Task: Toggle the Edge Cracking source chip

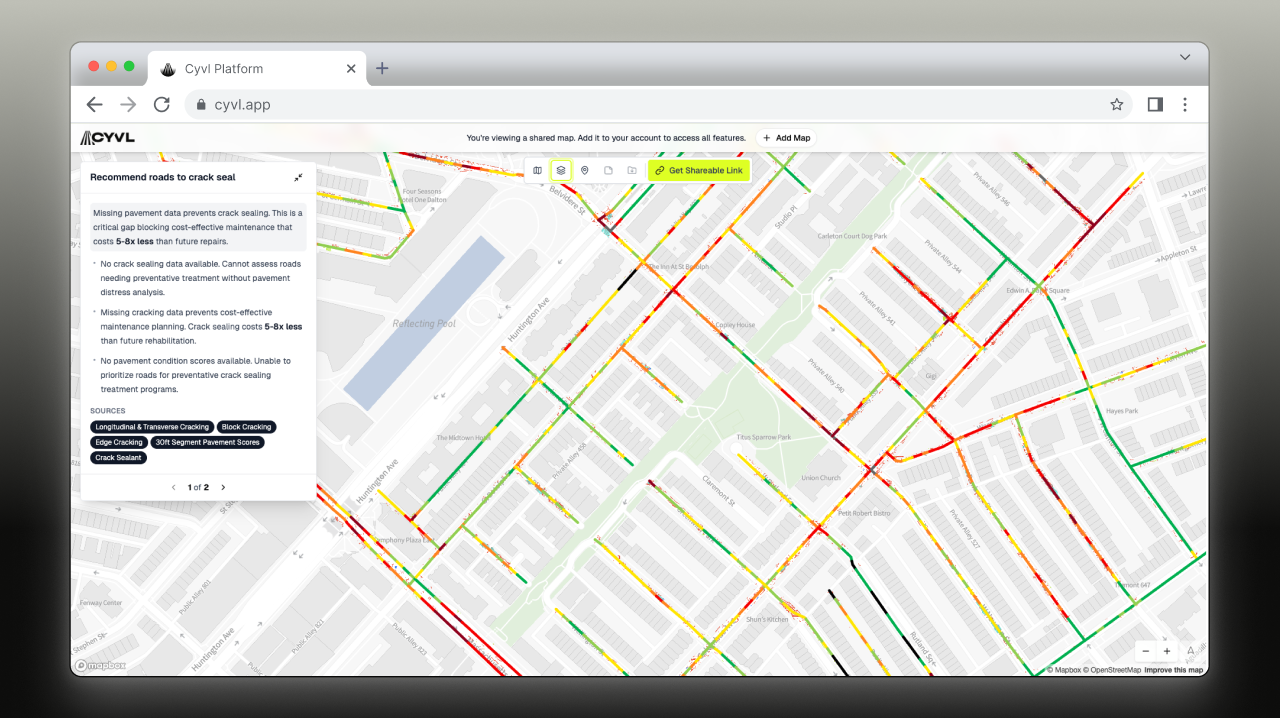Action: click(119, 442)
